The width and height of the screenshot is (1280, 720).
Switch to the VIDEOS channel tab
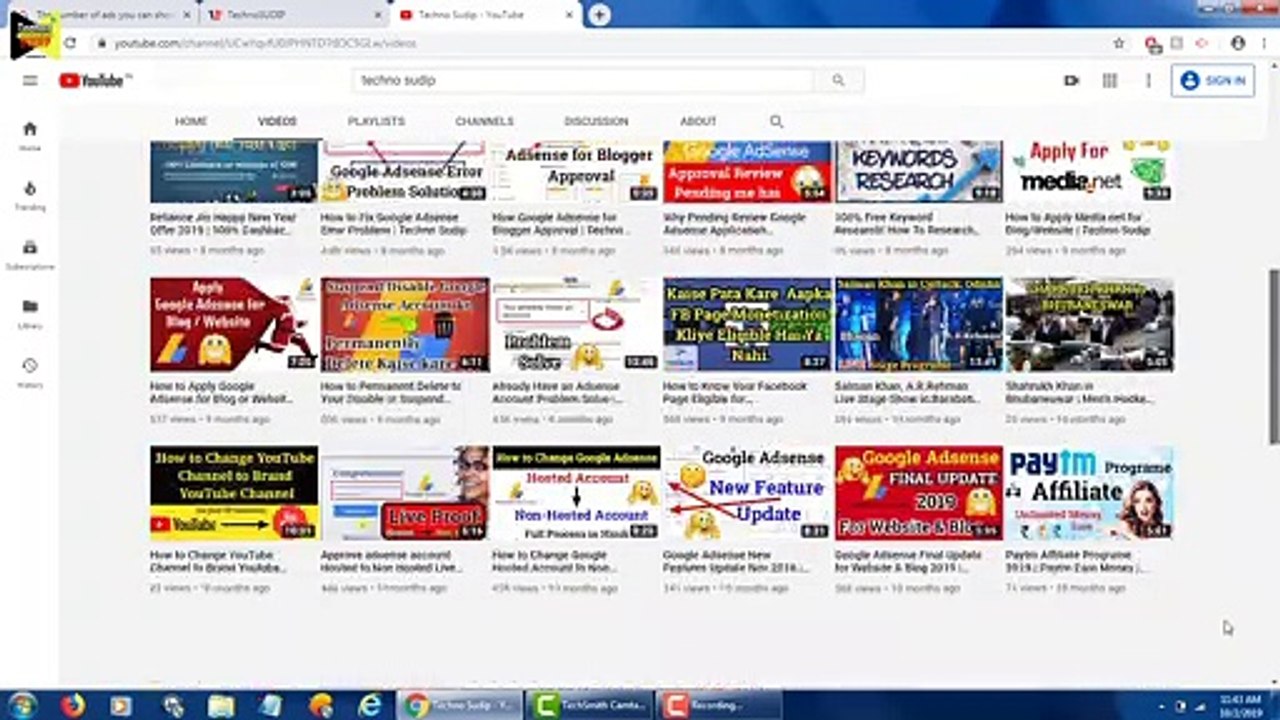click(277, 121)
